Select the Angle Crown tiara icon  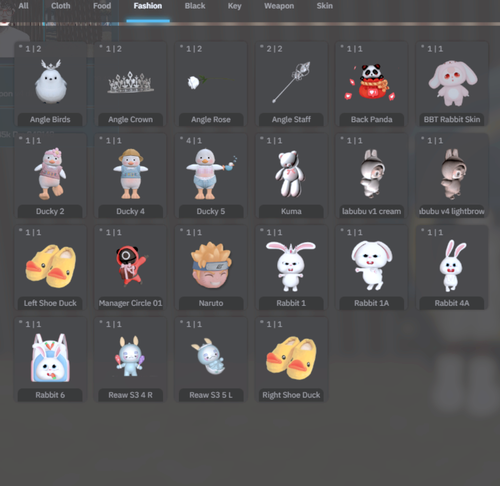(x=130, y=82)
